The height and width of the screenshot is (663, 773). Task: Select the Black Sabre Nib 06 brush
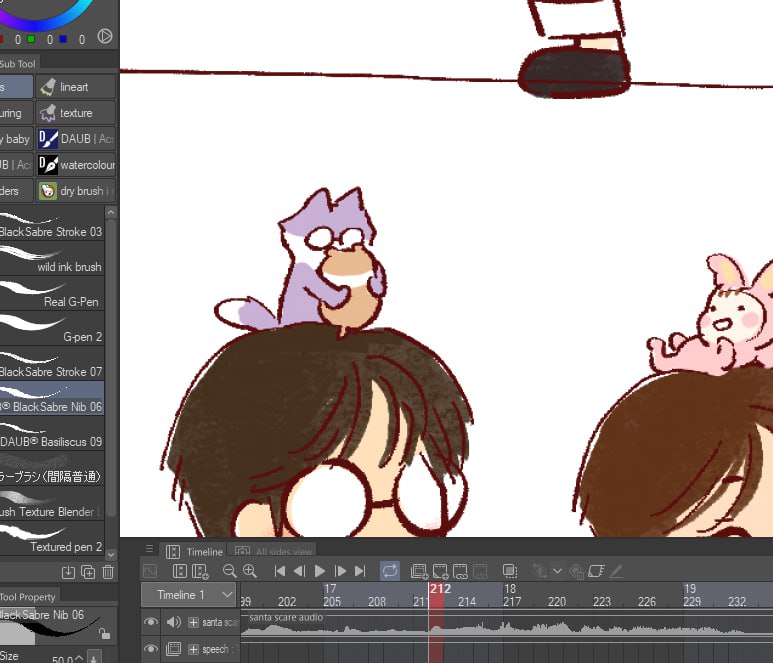coord(52,399)
